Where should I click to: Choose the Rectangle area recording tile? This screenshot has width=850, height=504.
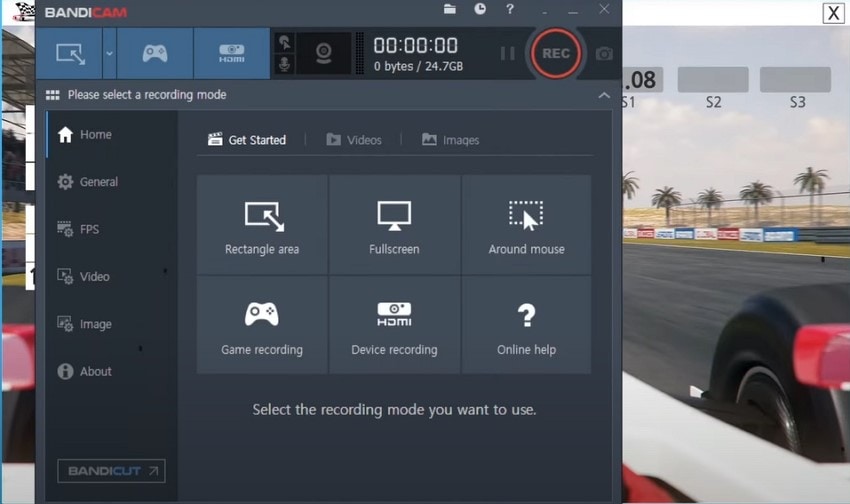tap(262, 225)
